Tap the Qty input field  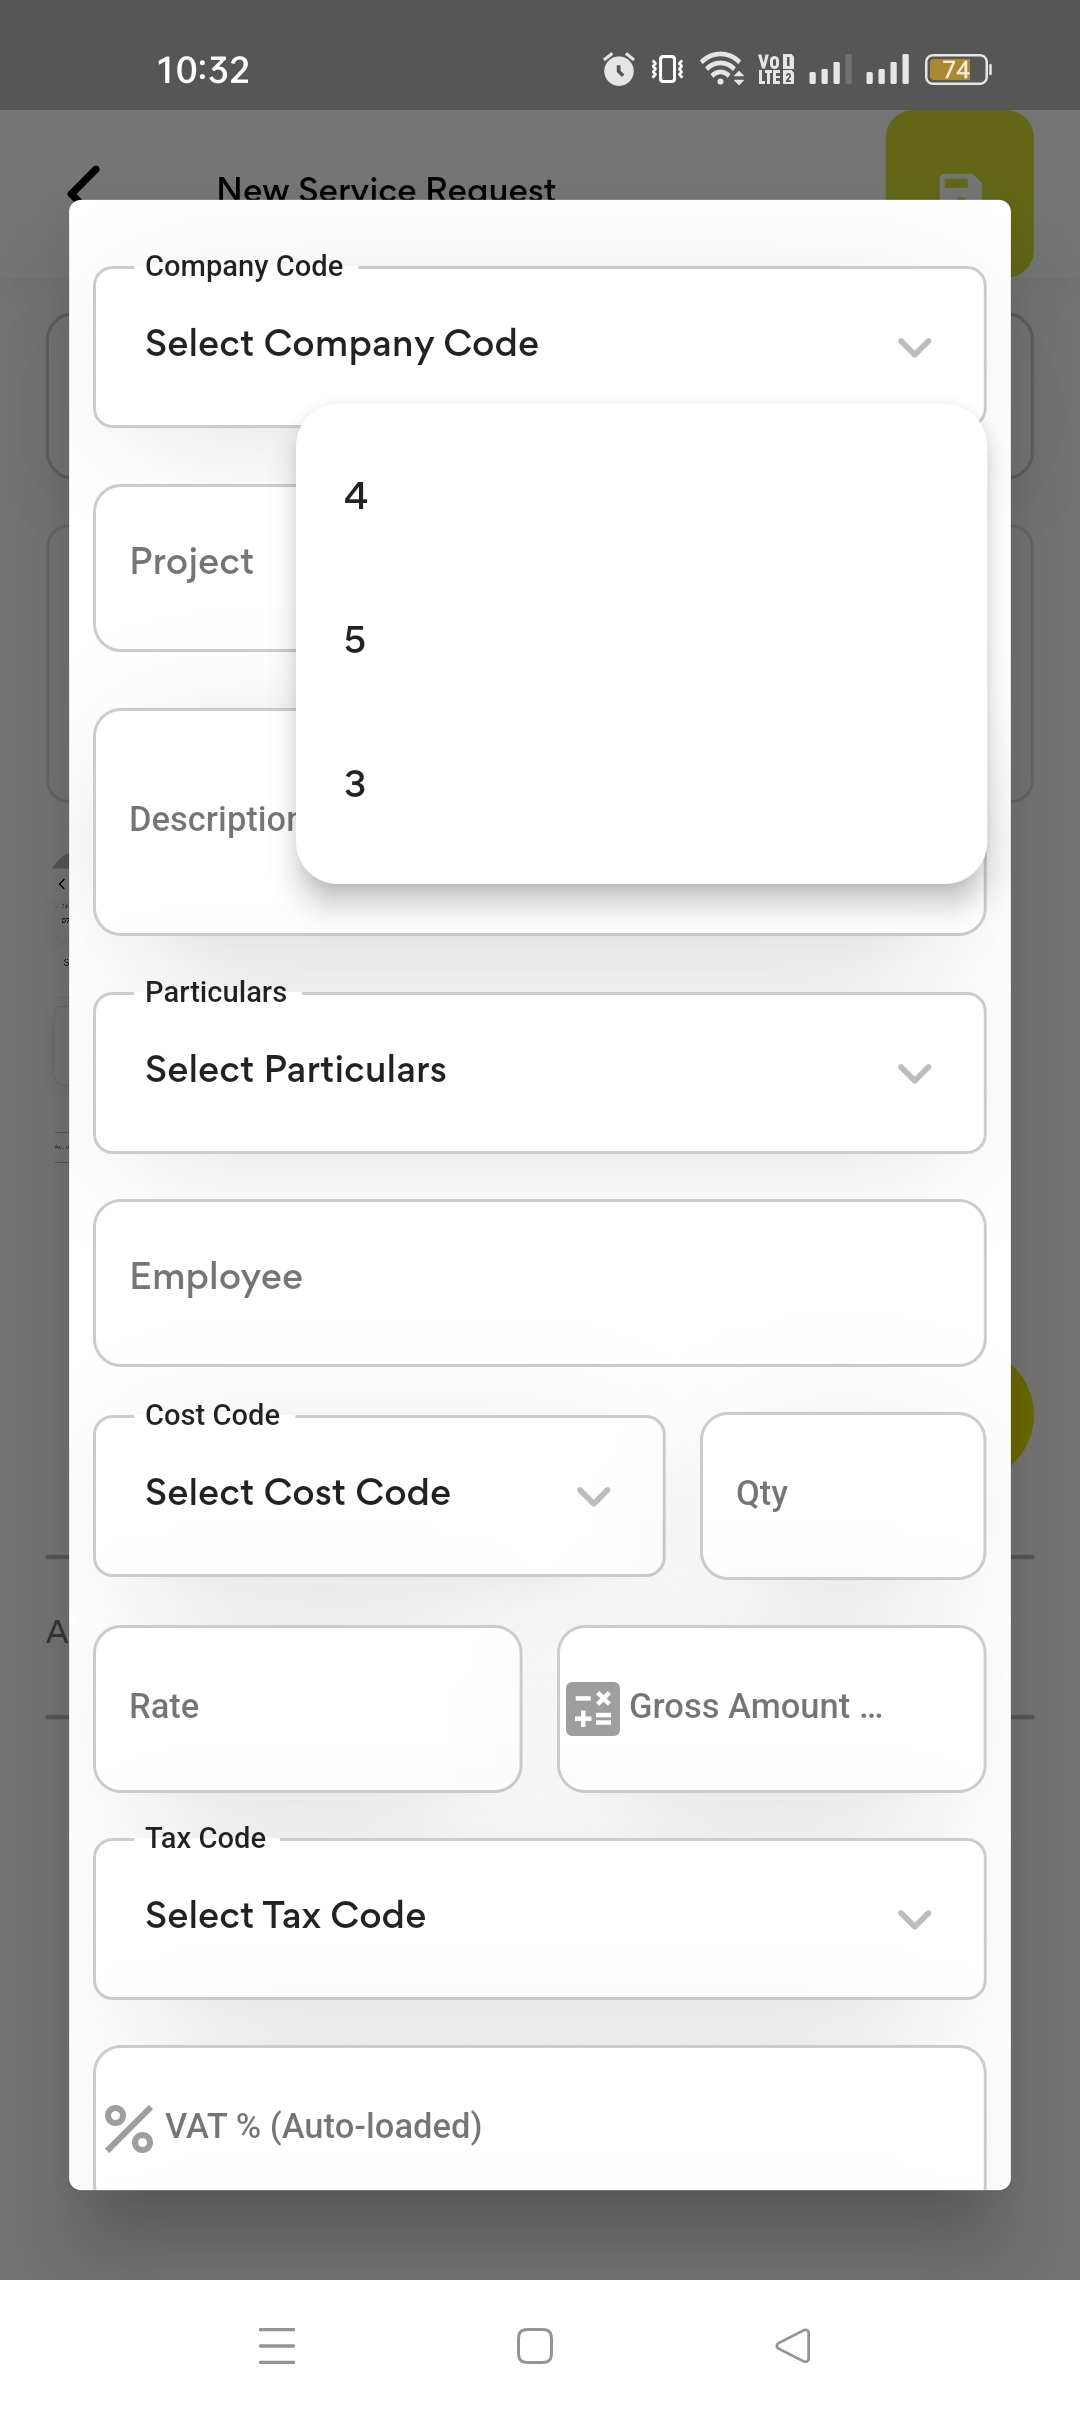coord(842,1495)
